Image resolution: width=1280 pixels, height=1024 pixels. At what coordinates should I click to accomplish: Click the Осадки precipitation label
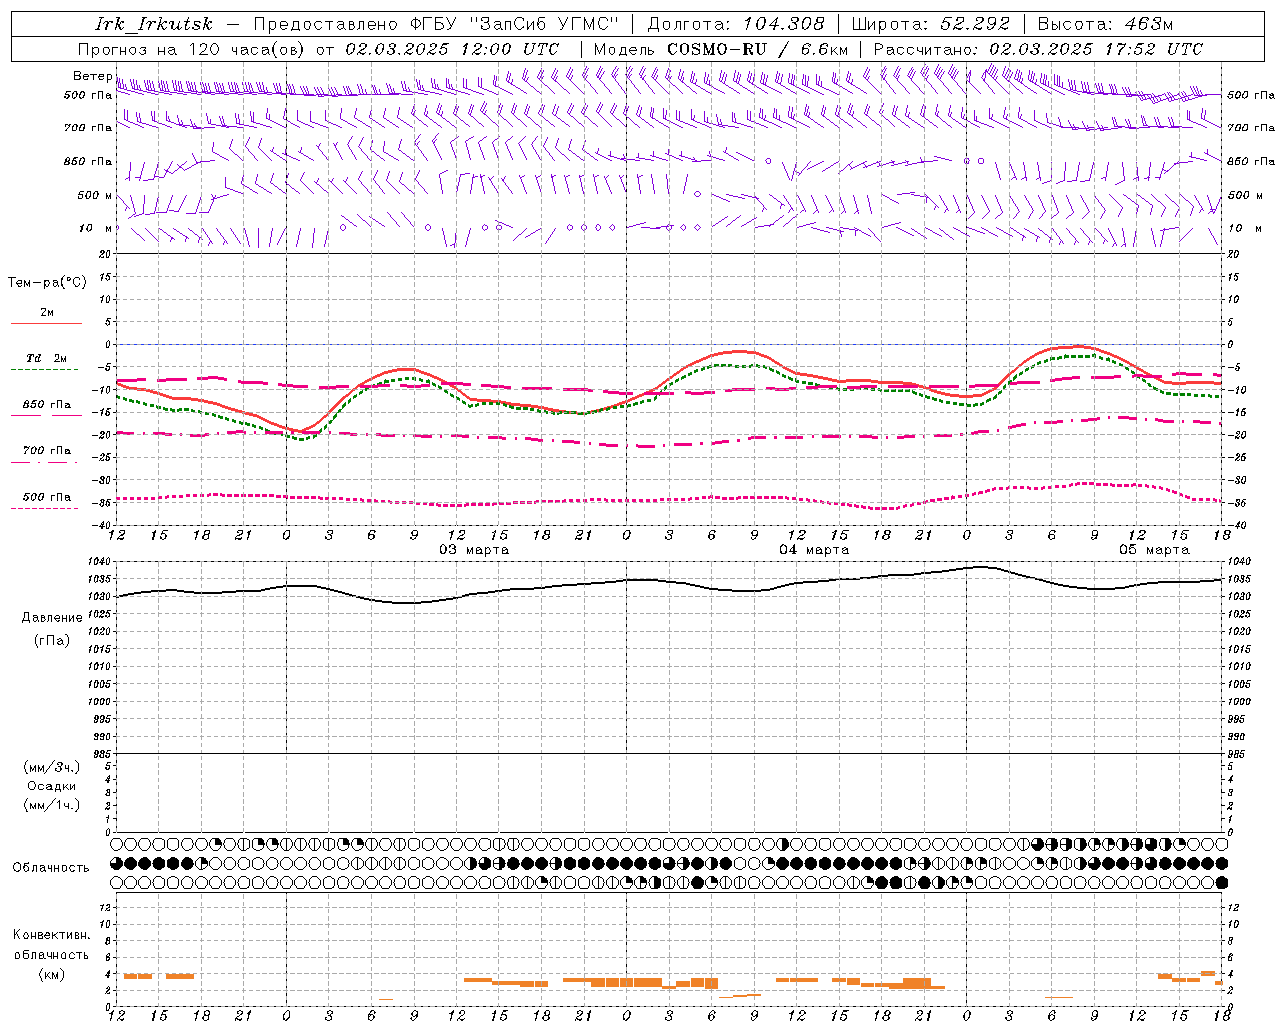click(x=52, y=786)
